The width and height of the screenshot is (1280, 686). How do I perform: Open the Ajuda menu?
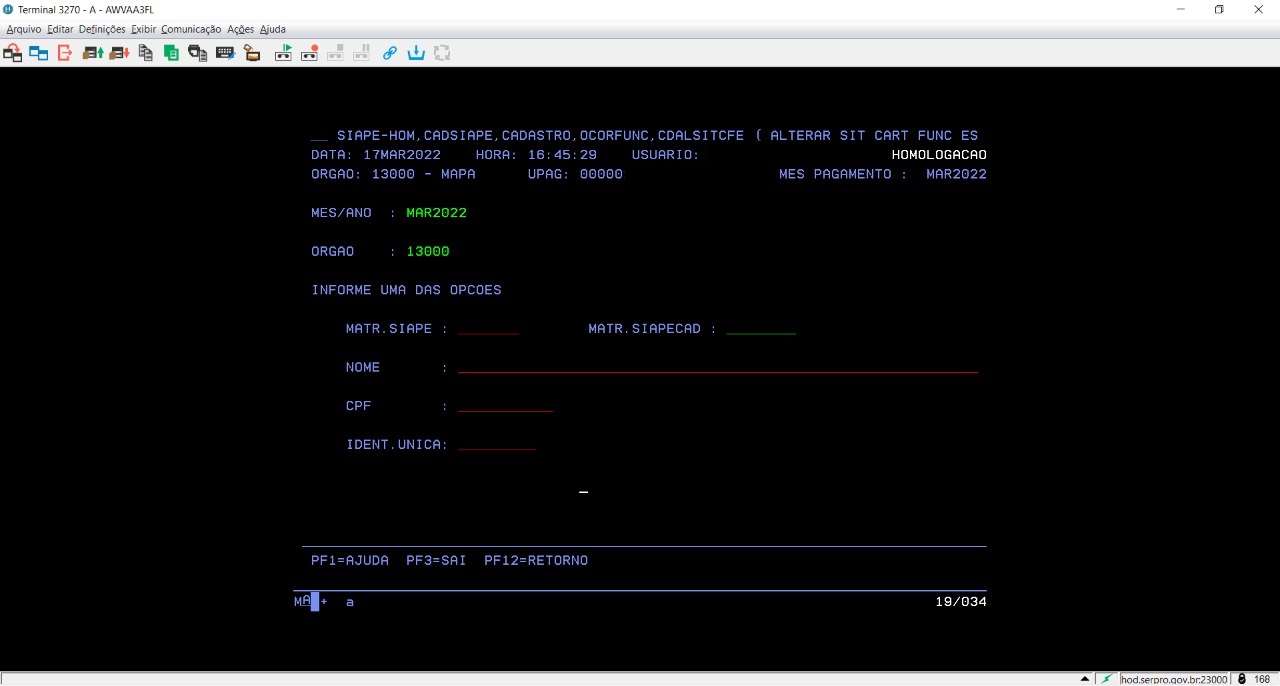pyautogui.click(x=273, y=29)
